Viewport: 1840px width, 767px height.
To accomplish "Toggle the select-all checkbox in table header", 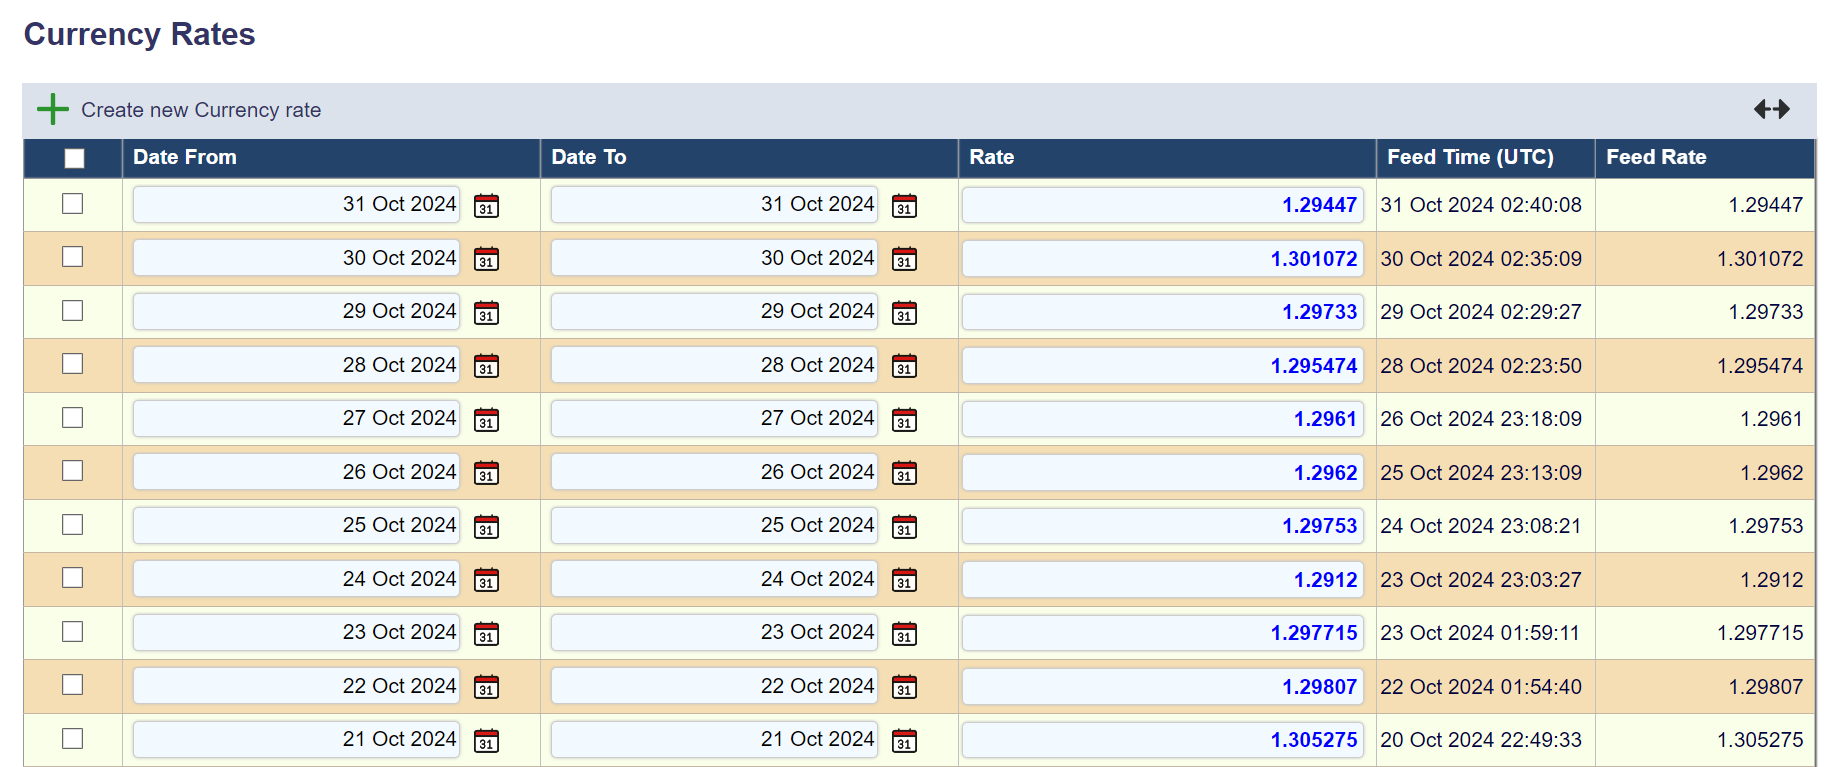I will pos(74,158).
